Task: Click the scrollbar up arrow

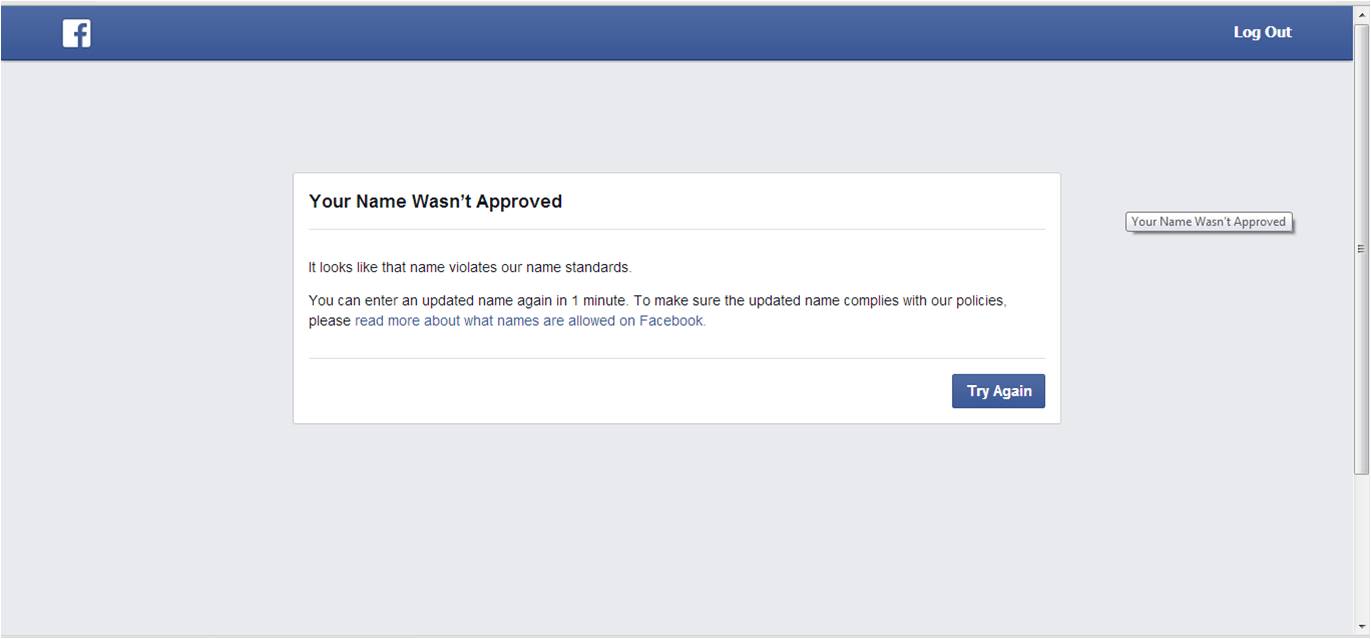Action: pyautogui.click(x=1361, y=14)
